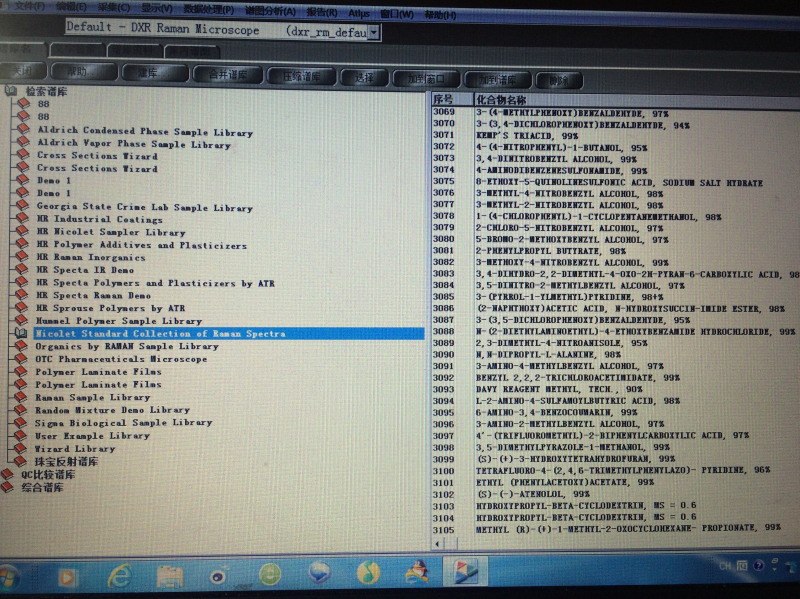Open Windows Explorer folder icon in taskbar
Viewport: 800px width, 599px height.
click(x=169, y=577)
